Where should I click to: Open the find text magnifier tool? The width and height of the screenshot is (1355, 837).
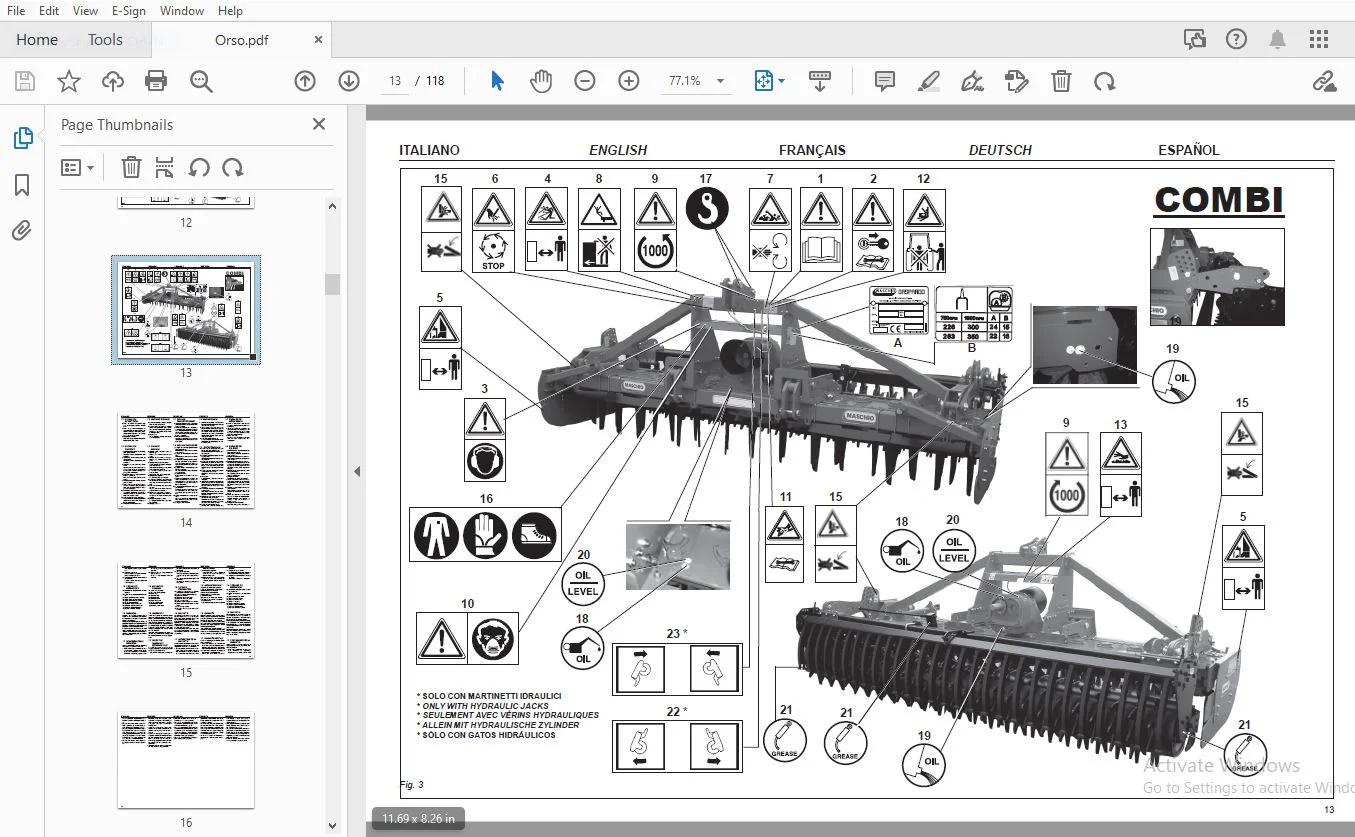201,81
